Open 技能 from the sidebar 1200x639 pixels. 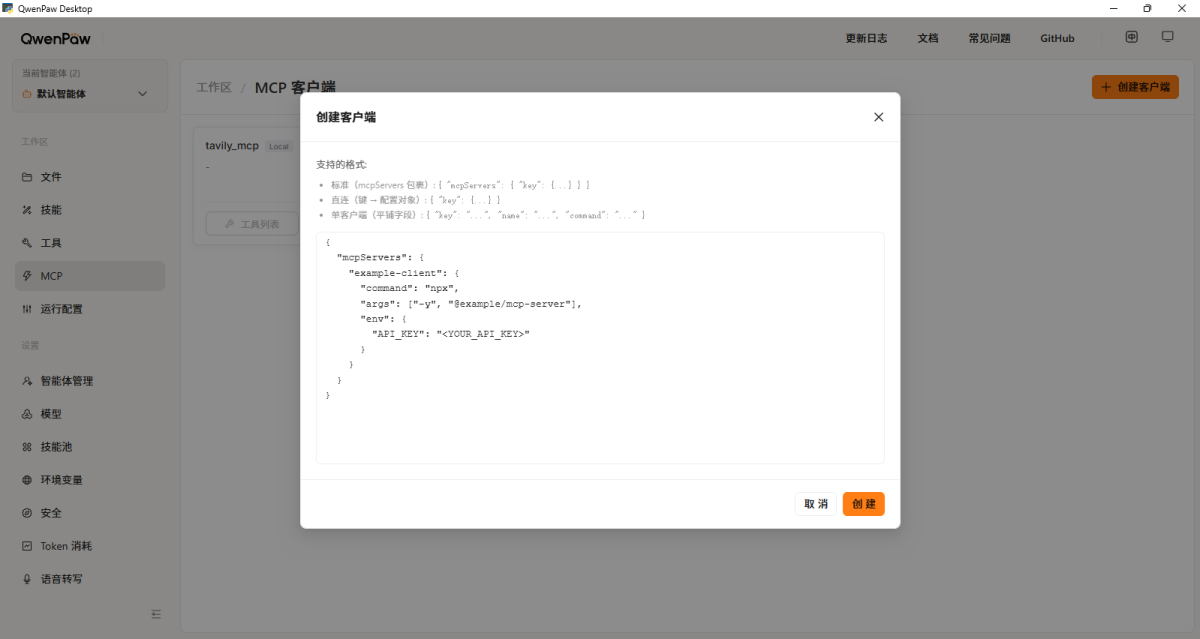click(51, 210)
